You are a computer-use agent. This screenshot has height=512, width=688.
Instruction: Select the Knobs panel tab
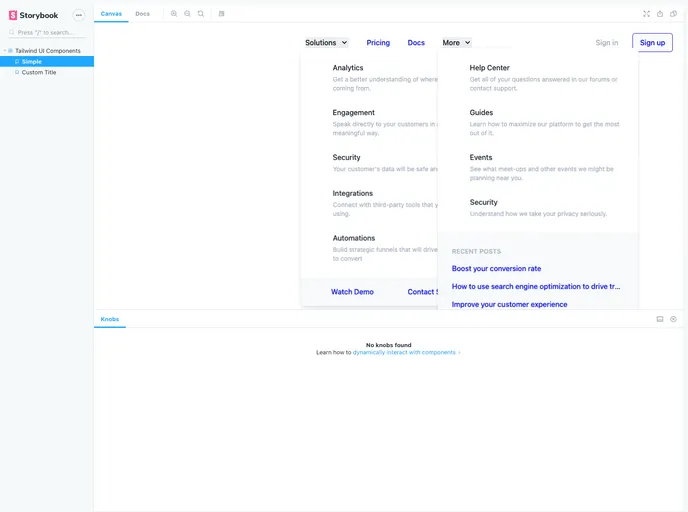[110, 319]
